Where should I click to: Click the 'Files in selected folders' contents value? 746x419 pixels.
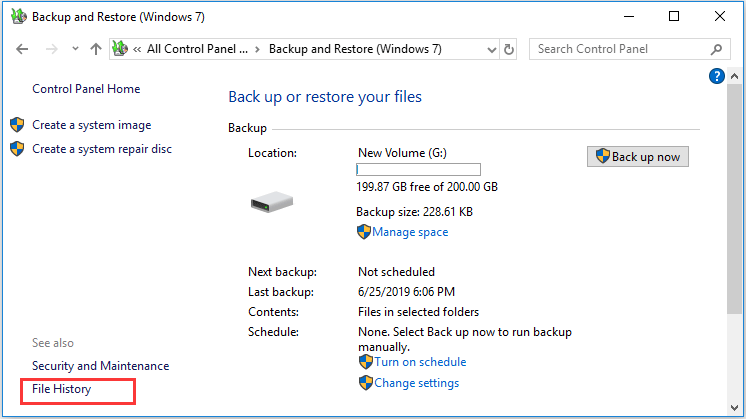coord(418,312)
